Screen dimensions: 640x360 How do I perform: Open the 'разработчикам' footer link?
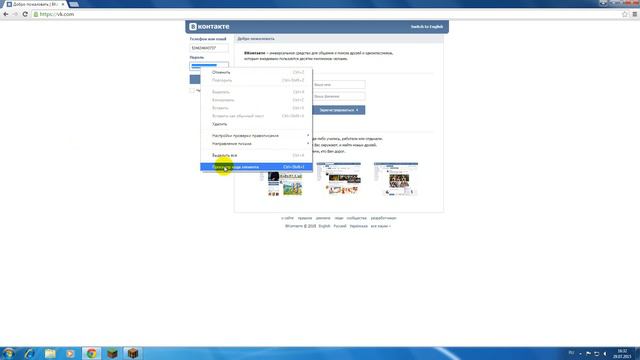(x=383, y=218)
